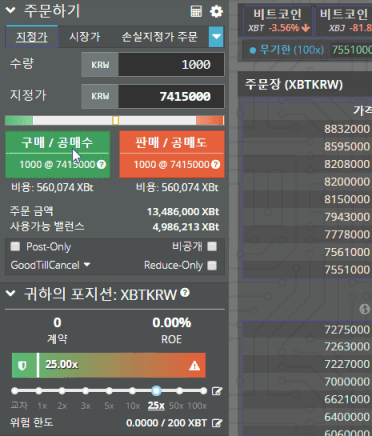Click order book price 7263000
This screenshot has height=436, width=372.
[347, 347]
